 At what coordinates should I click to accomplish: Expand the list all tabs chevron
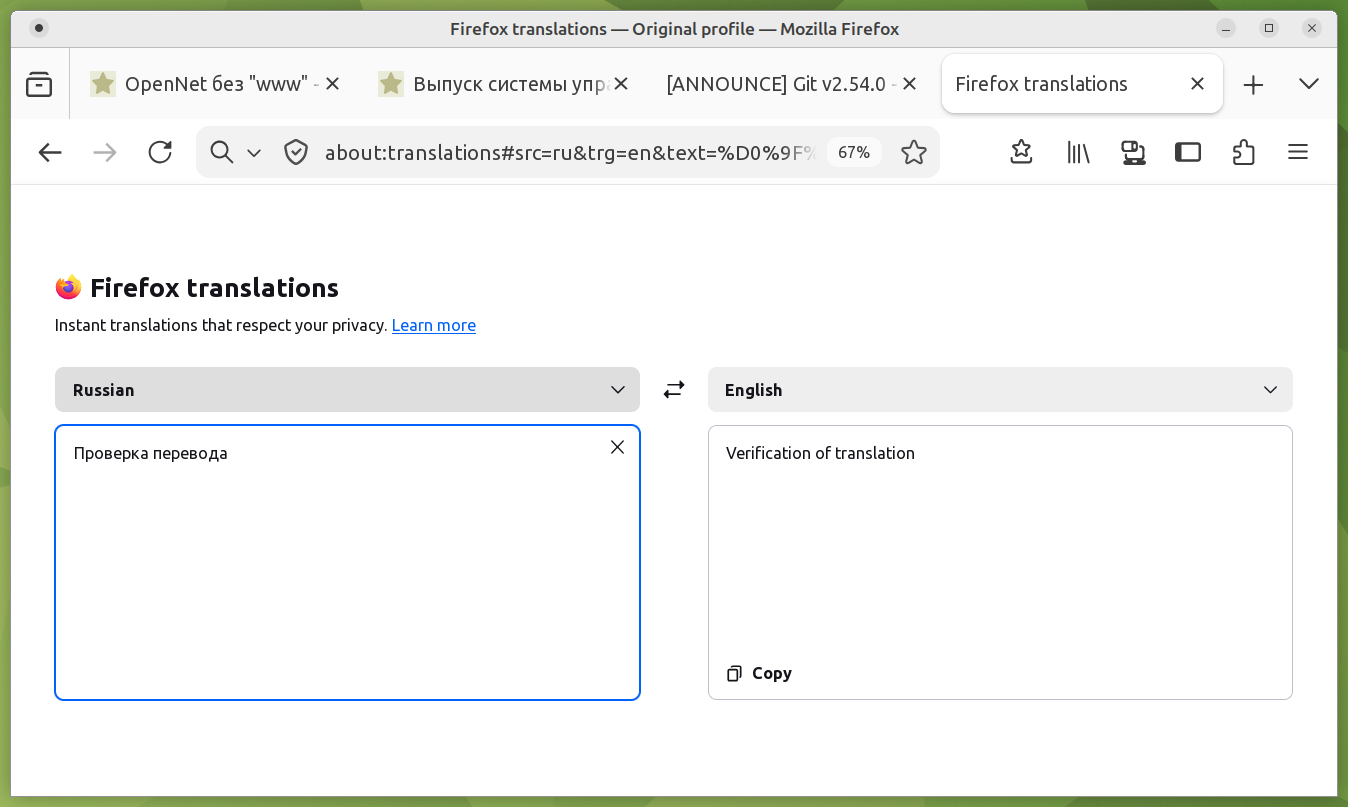coord(1308,84)
